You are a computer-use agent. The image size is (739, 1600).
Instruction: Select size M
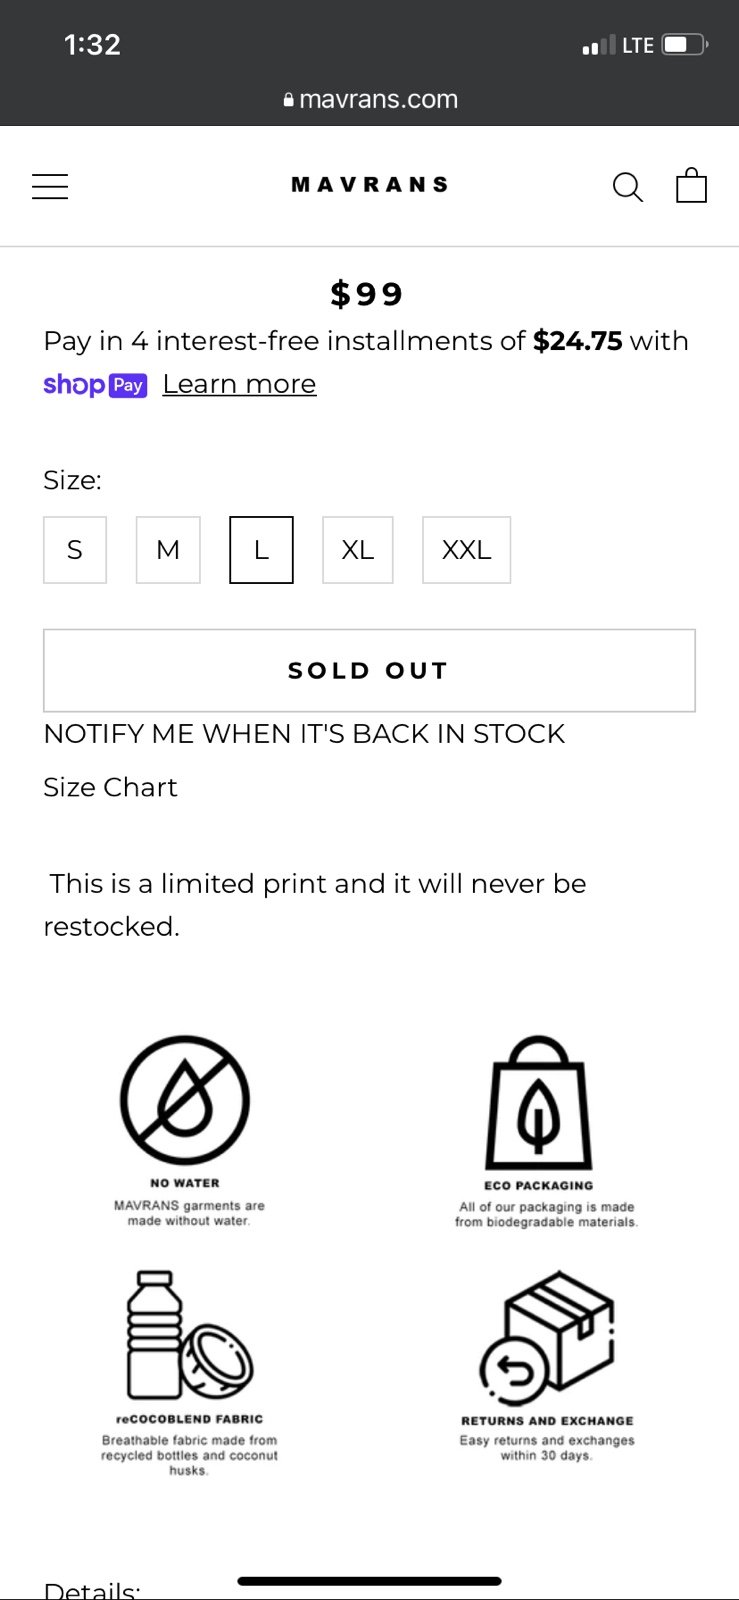point(168,550)
